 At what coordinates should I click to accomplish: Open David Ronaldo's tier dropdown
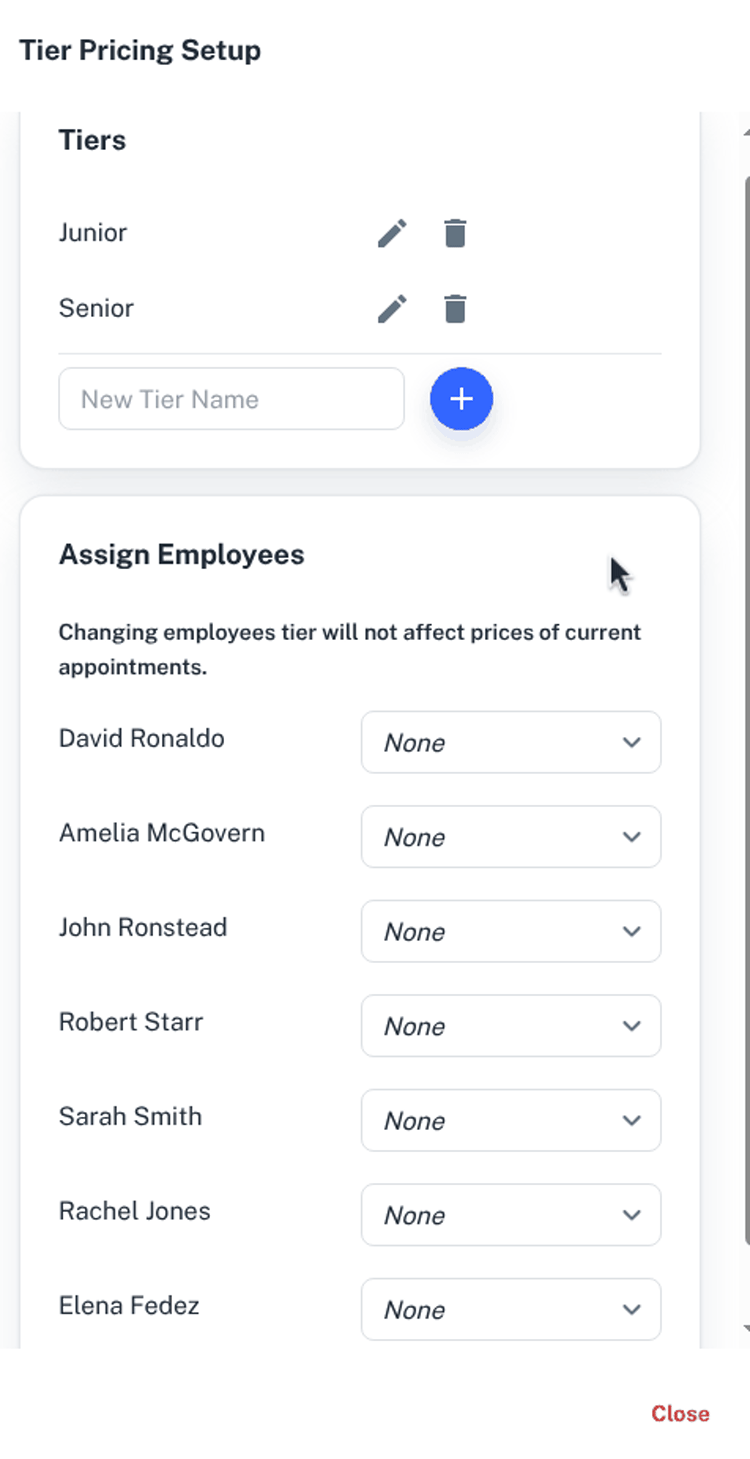pyautogui.click(x=510, y=742)
